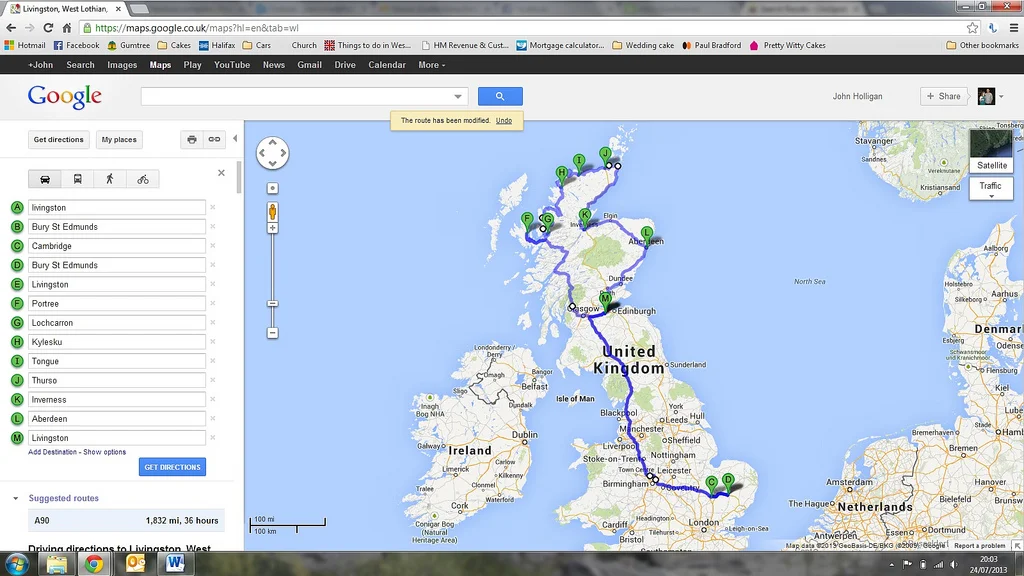This screenshot has height=576, width=1024.
Task: Open the More menu in Google bar
Action: pyautogui.click(x=432, y=65)
